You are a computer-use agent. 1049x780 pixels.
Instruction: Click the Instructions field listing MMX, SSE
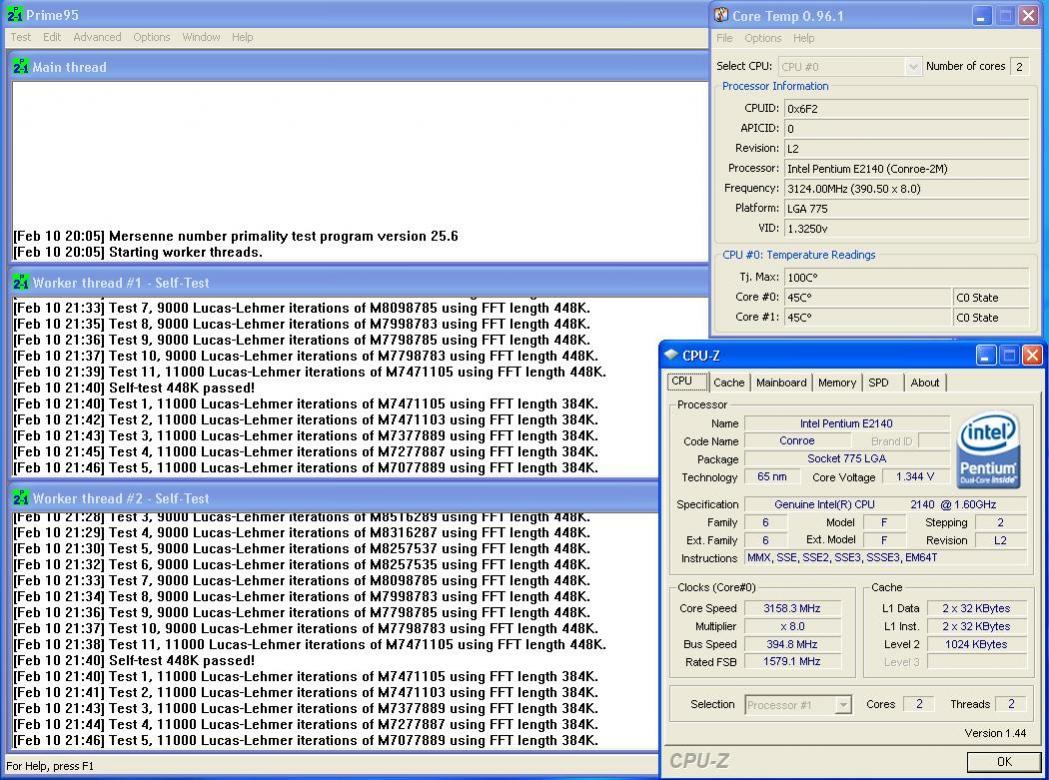coord(885,557)
